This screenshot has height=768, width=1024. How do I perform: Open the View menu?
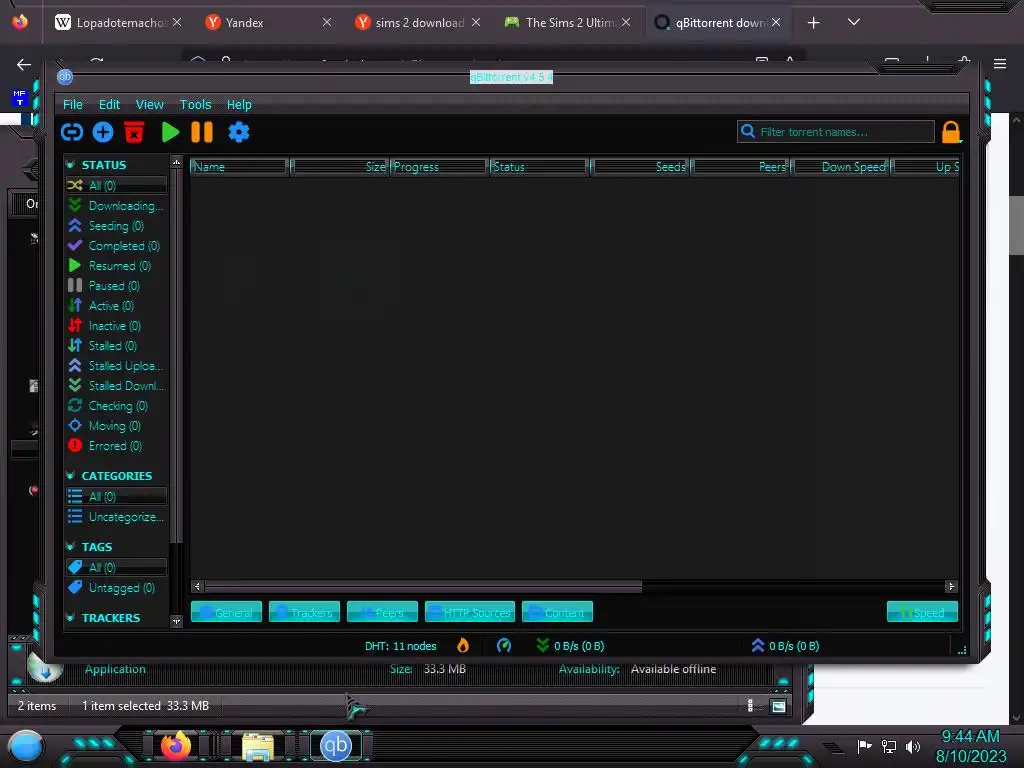pos(150,104)
